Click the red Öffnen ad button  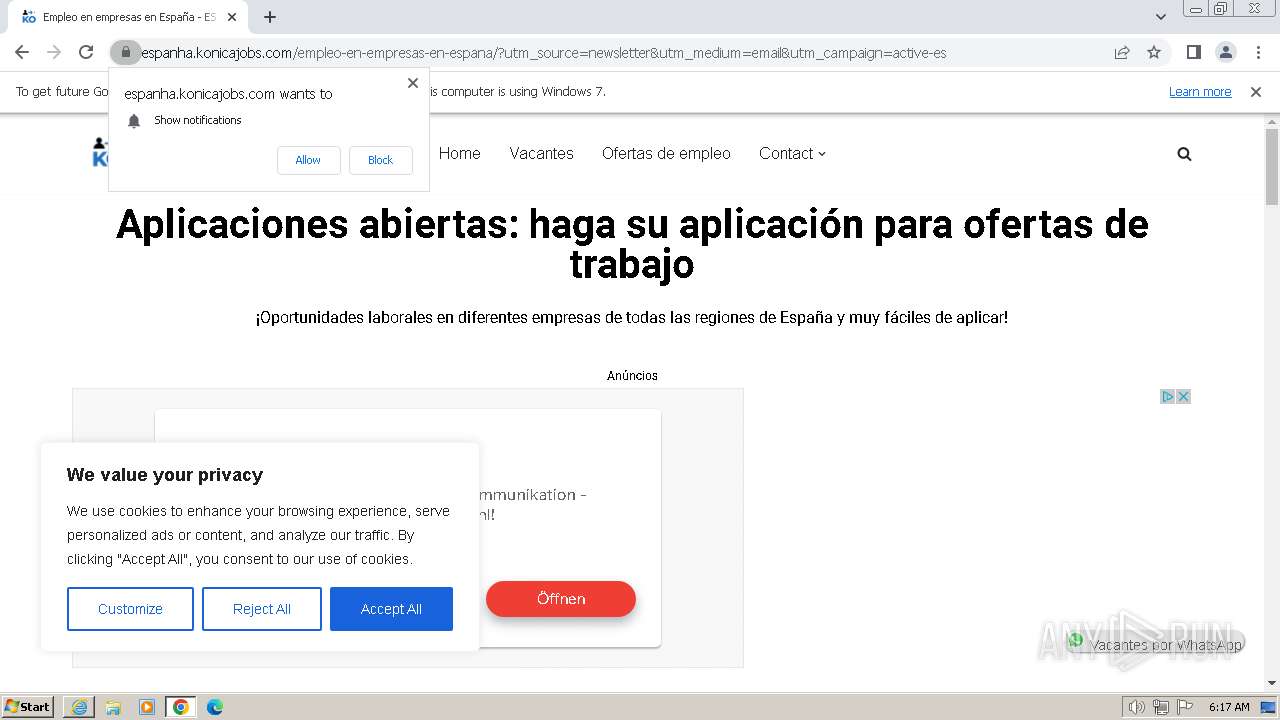[x=561, y=599]
